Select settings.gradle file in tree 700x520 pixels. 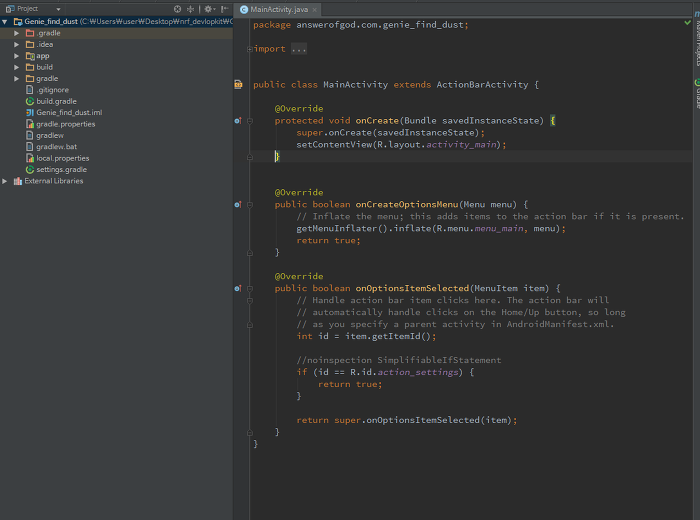pyautogui.click(x=60, y=170)
